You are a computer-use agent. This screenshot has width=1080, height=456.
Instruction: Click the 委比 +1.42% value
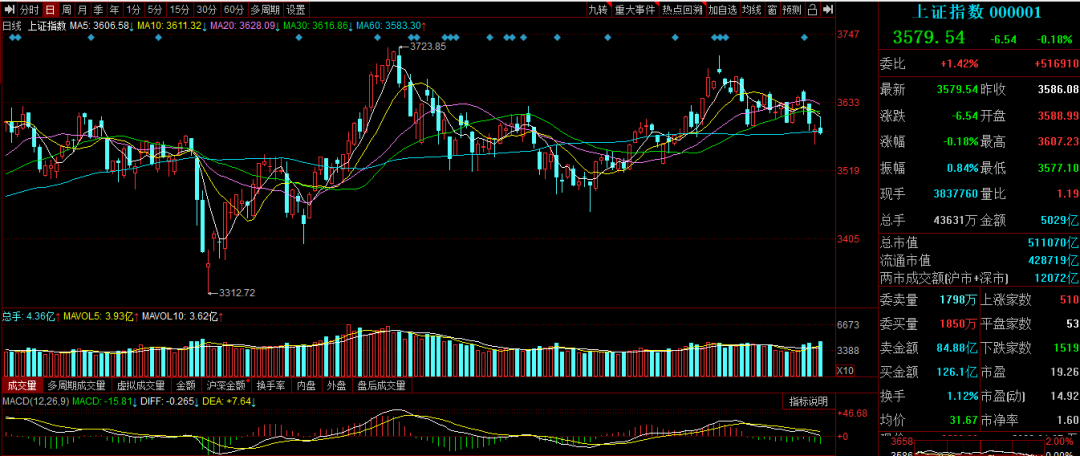(x=959, y=63)
